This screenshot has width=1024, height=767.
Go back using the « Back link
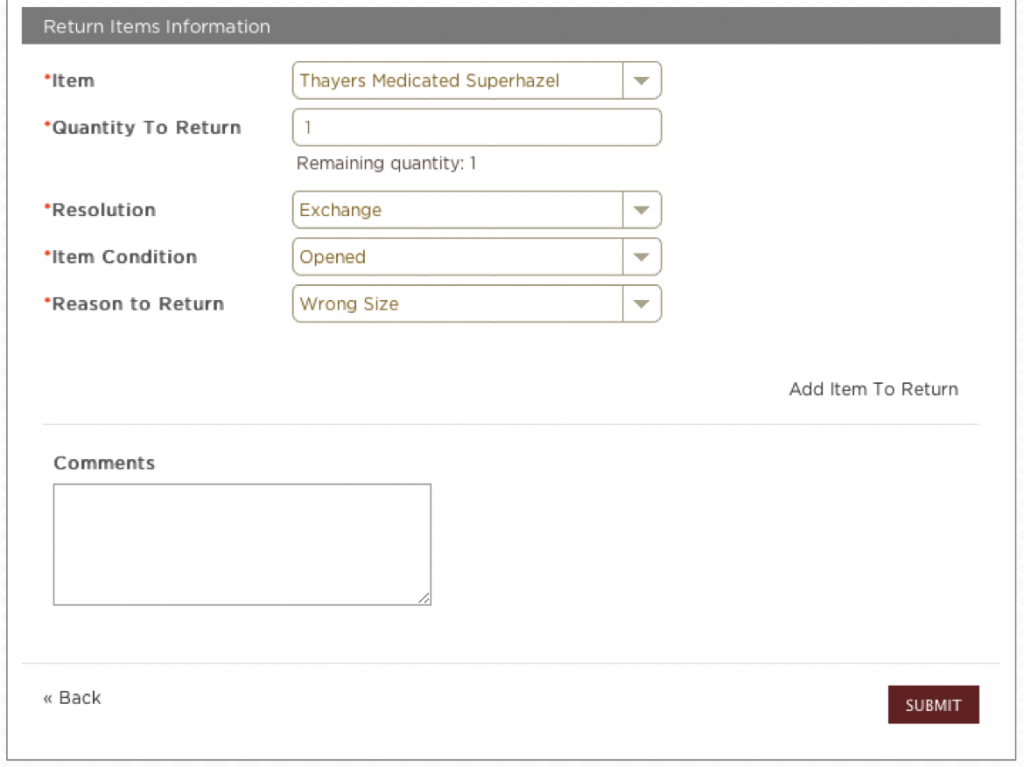(72, 698)
